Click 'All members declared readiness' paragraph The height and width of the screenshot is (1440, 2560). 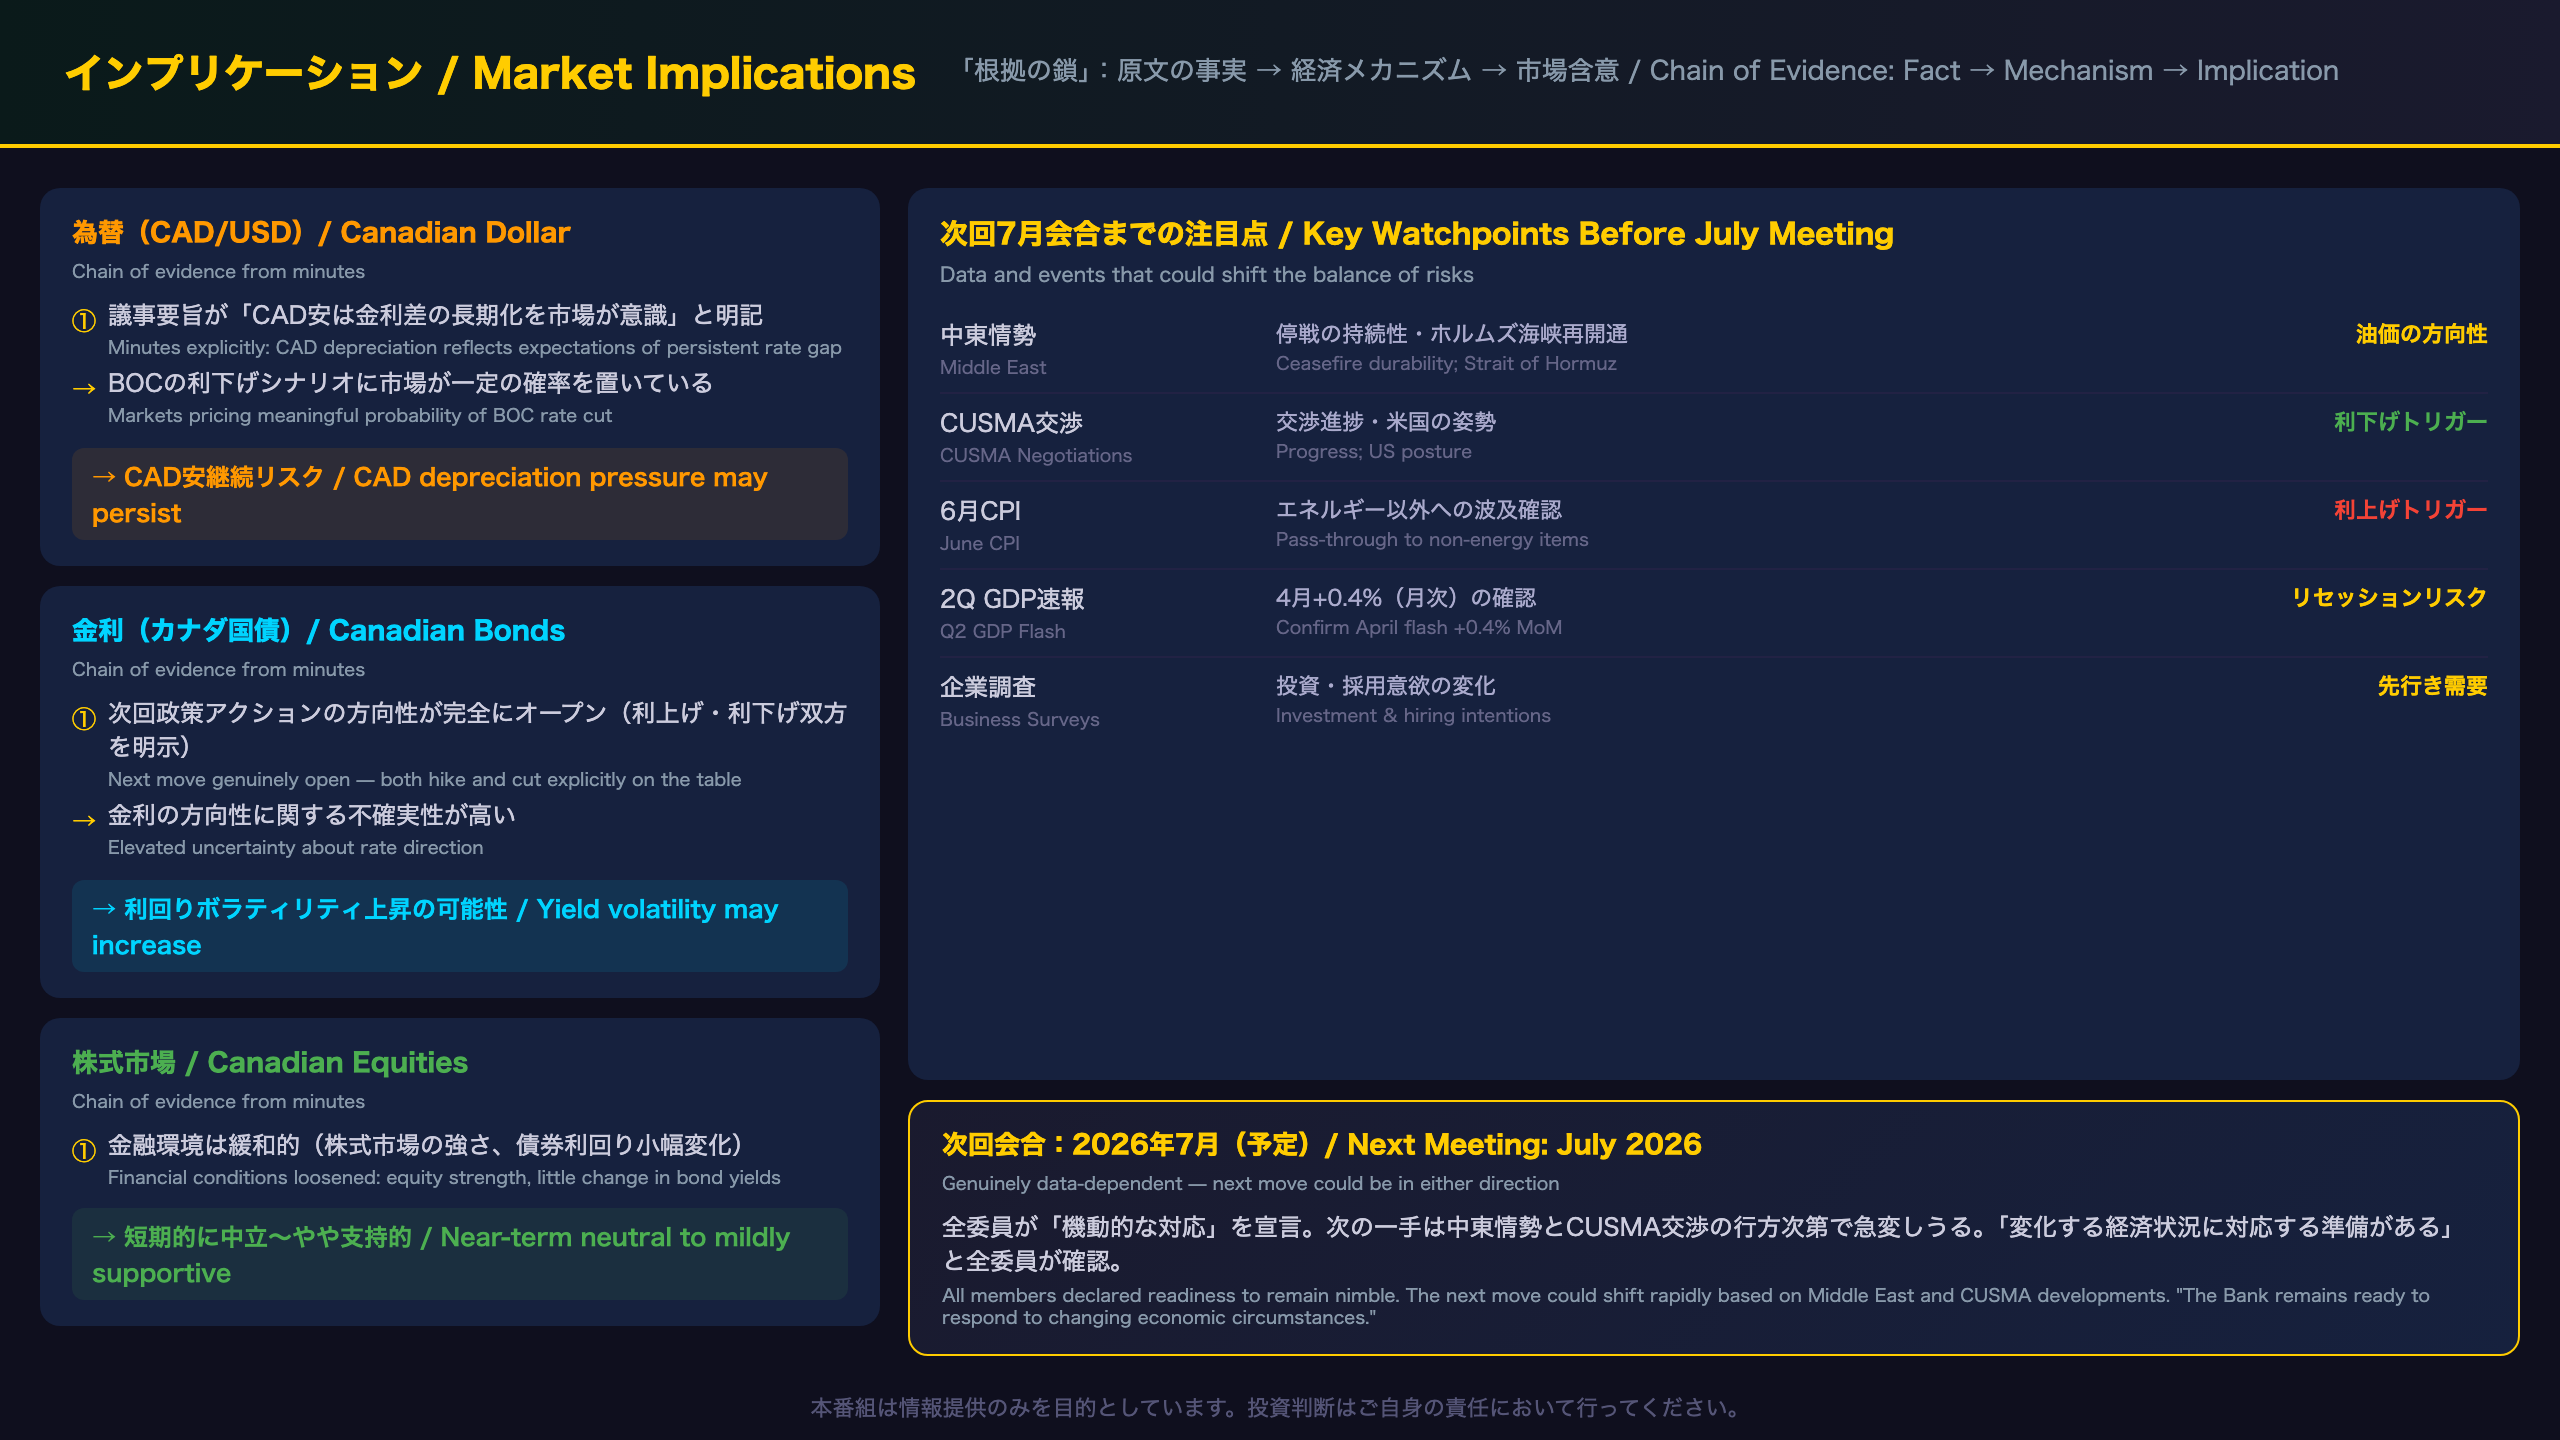click(1686, 1306)
